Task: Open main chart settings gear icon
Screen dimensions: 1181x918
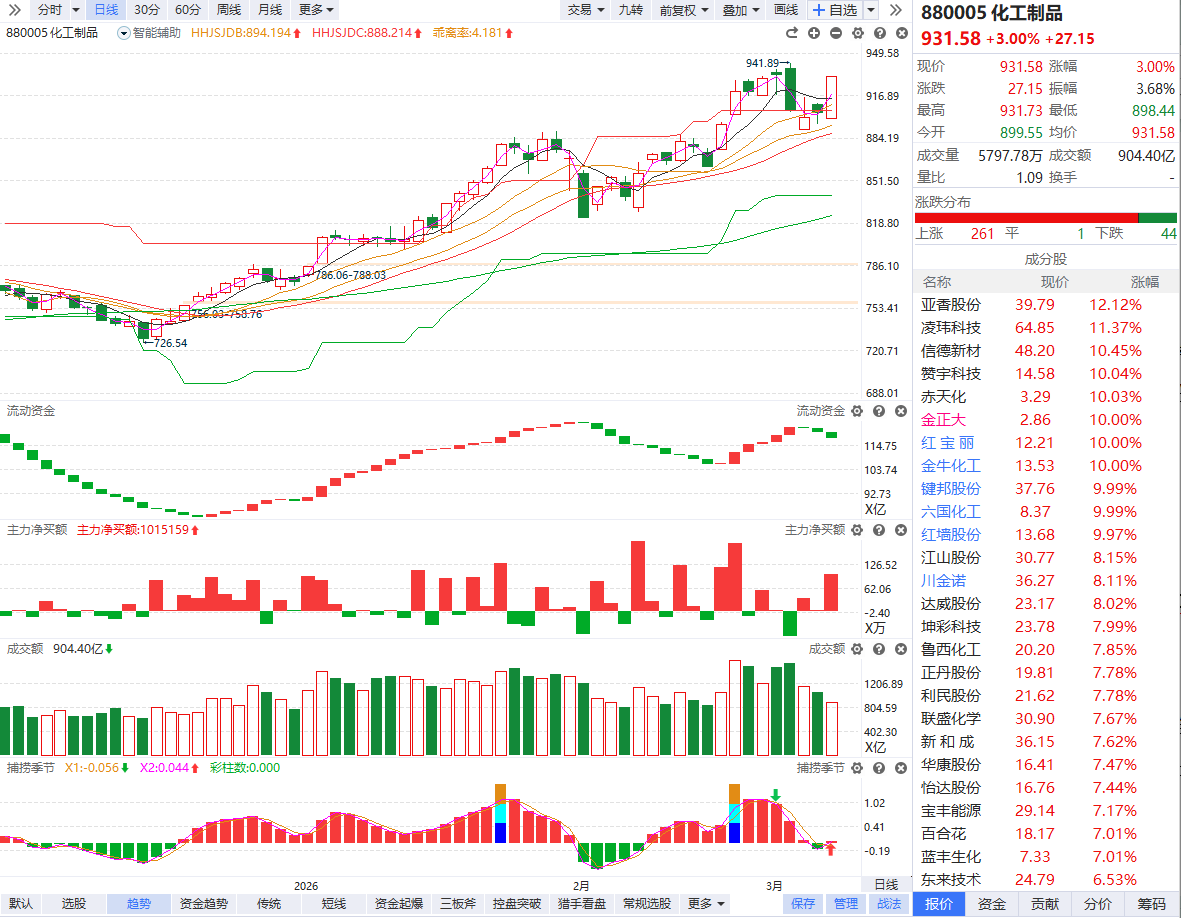Action: coord(857,33)
